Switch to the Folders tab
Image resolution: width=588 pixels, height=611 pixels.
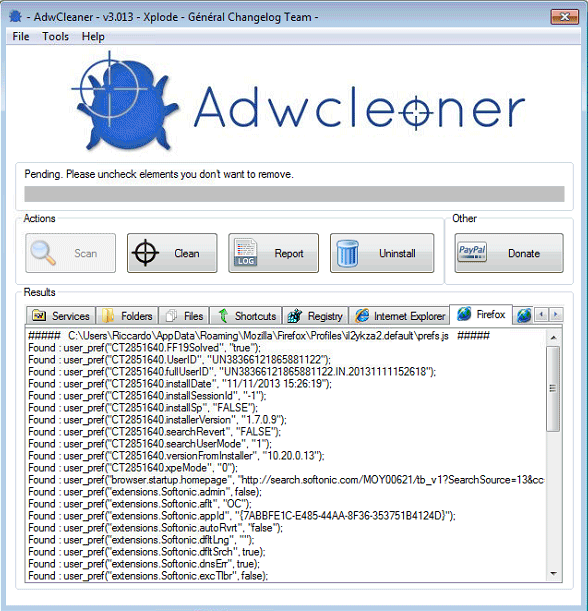(x=127, y=316)
